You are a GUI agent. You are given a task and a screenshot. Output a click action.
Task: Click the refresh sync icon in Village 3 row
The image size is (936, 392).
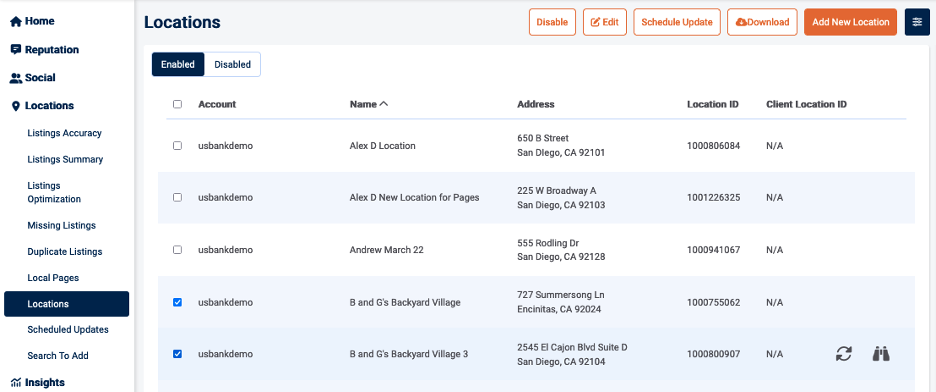pos(843,354)
